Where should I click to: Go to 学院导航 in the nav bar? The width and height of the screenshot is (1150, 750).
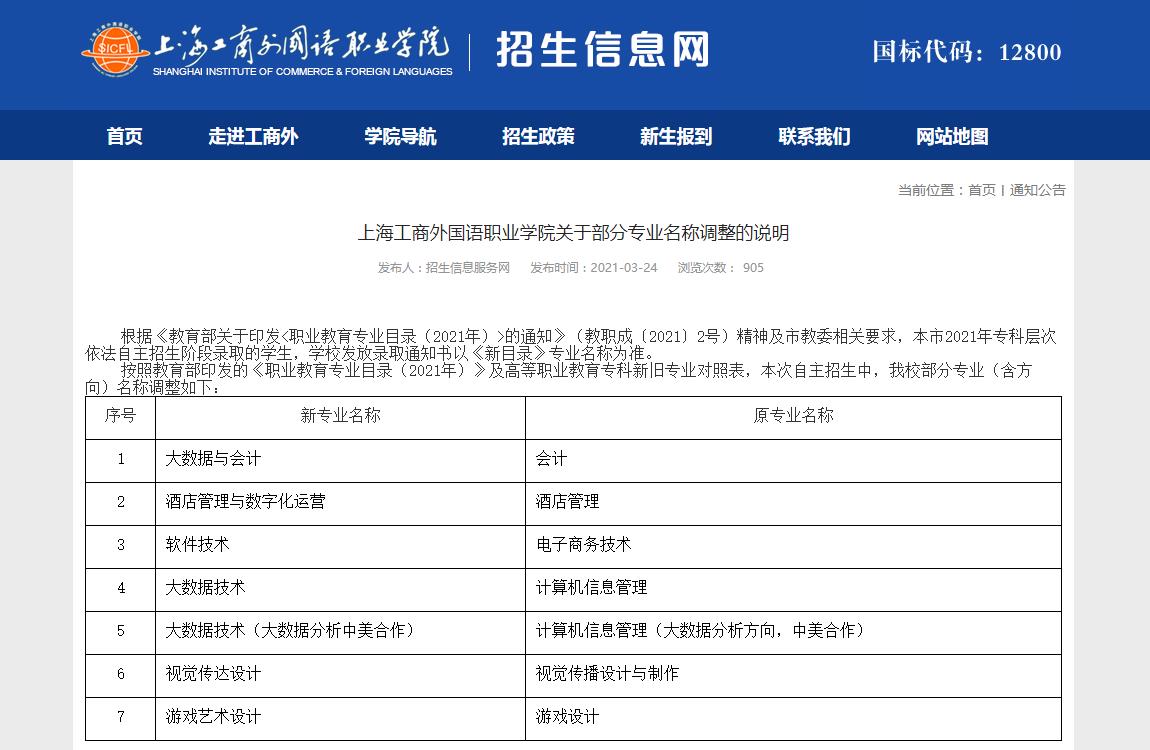[x=400, y=136]
